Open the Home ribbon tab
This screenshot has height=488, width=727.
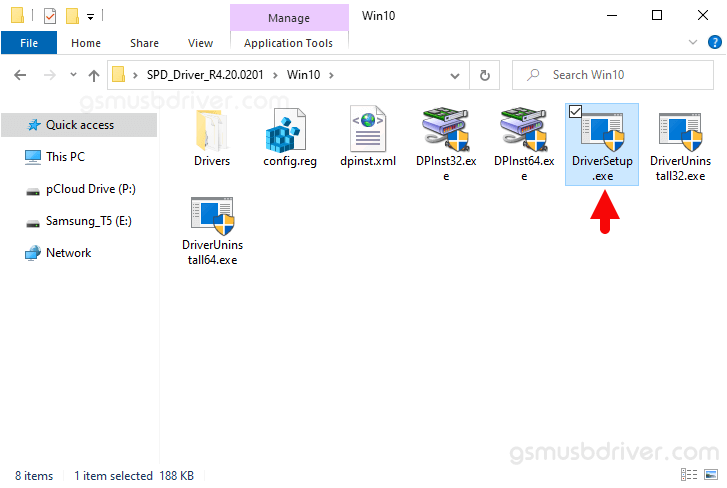pos(86,43)
